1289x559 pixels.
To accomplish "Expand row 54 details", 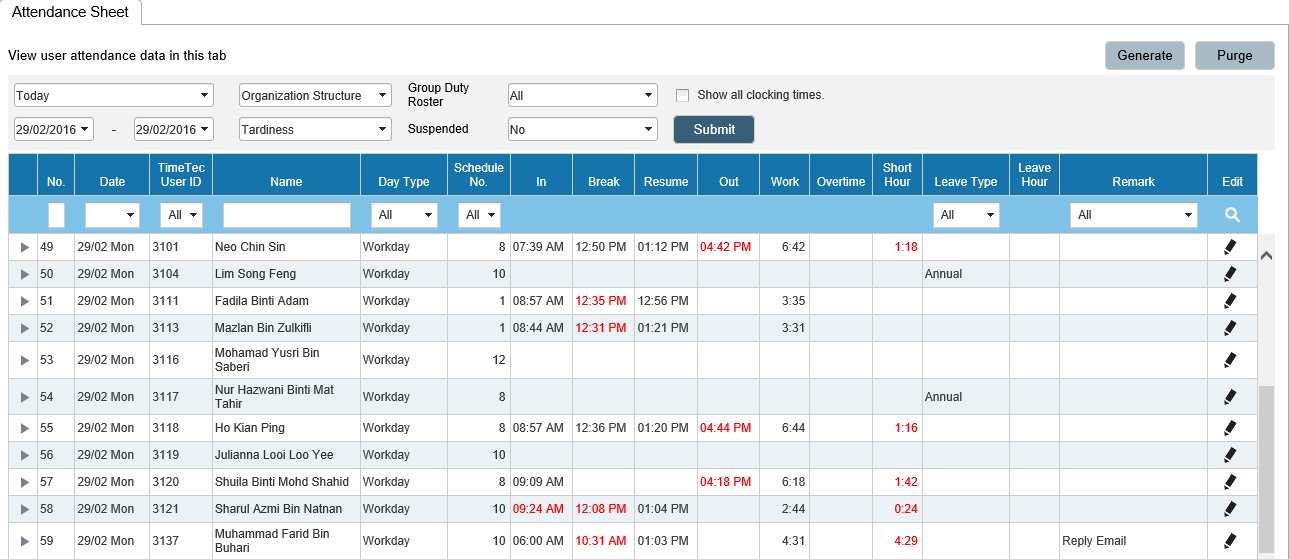I will point(24,397).
